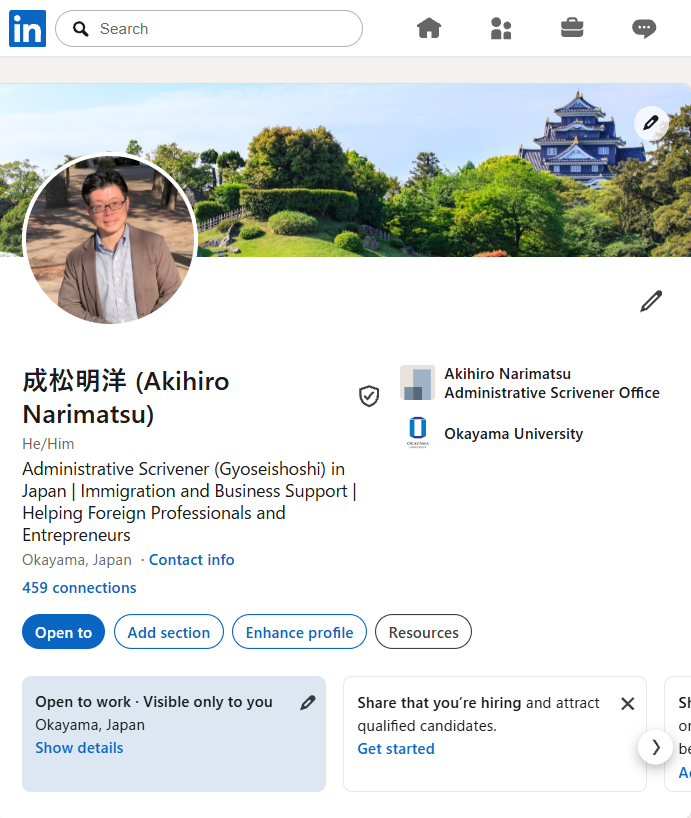Click Okayama, Japan location beside Contact info

pyautogui.click(x=77, y=560)
